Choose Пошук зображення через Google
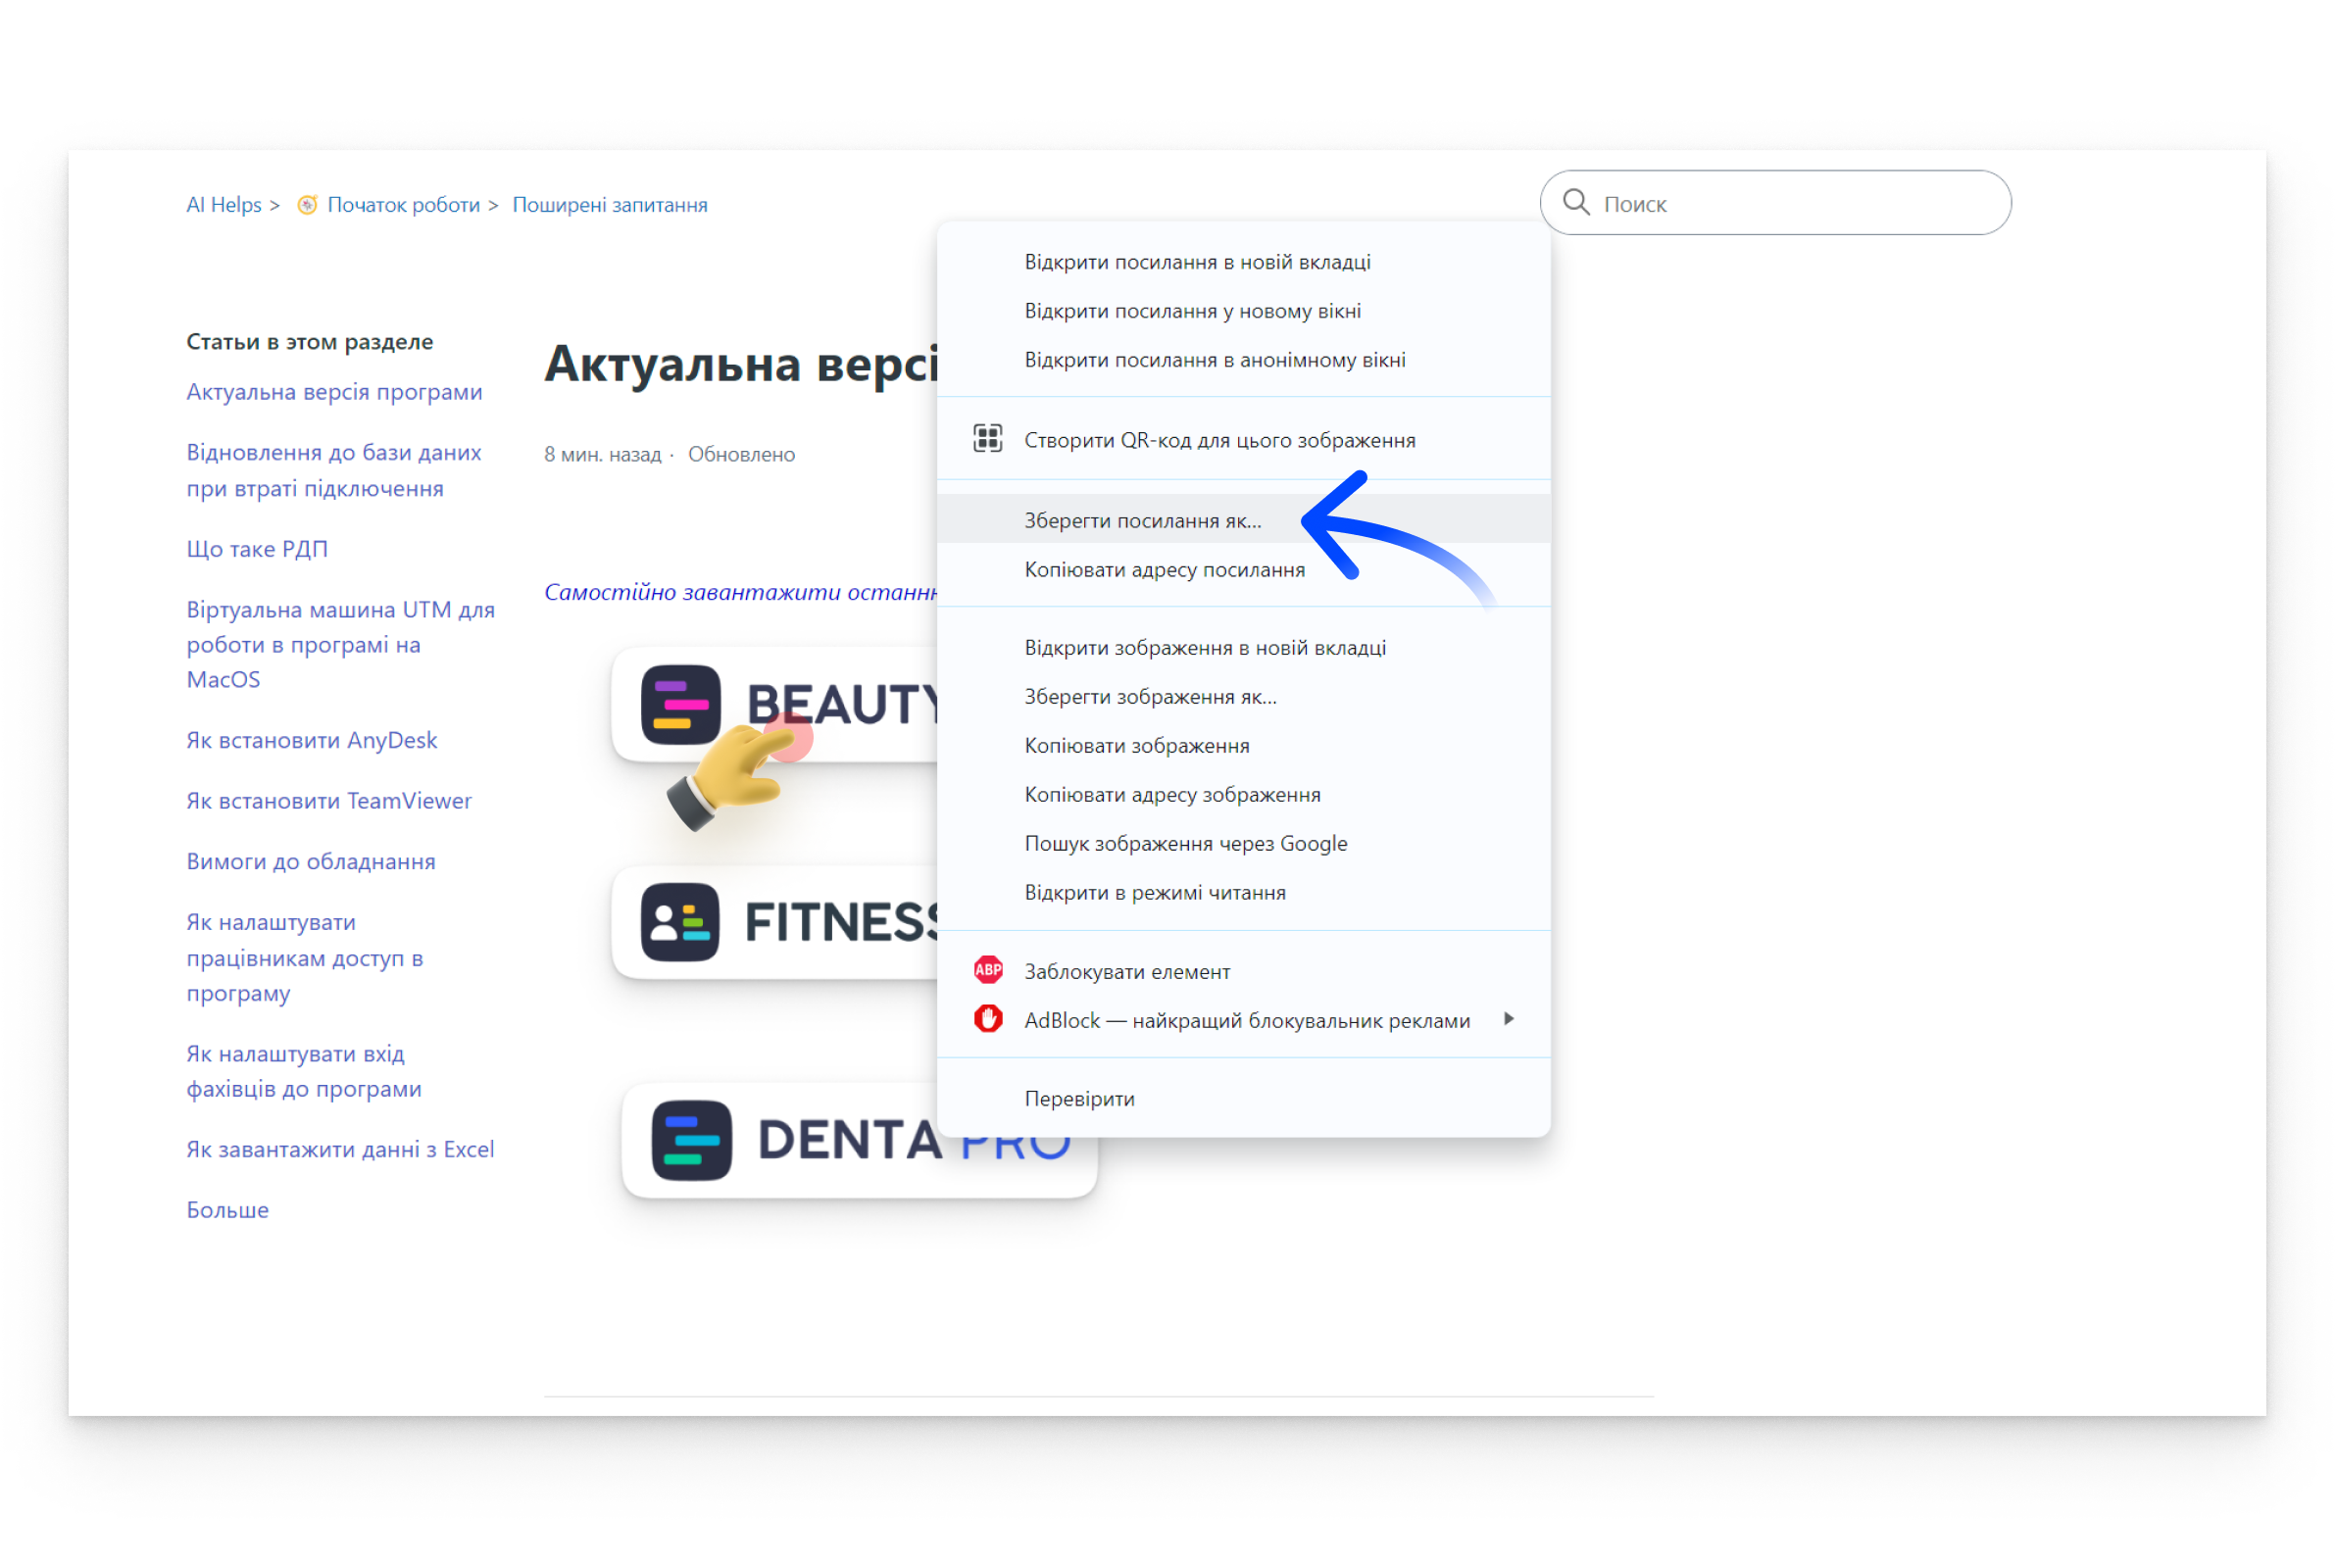Screen dimensions: 2335x1568 1243,844
